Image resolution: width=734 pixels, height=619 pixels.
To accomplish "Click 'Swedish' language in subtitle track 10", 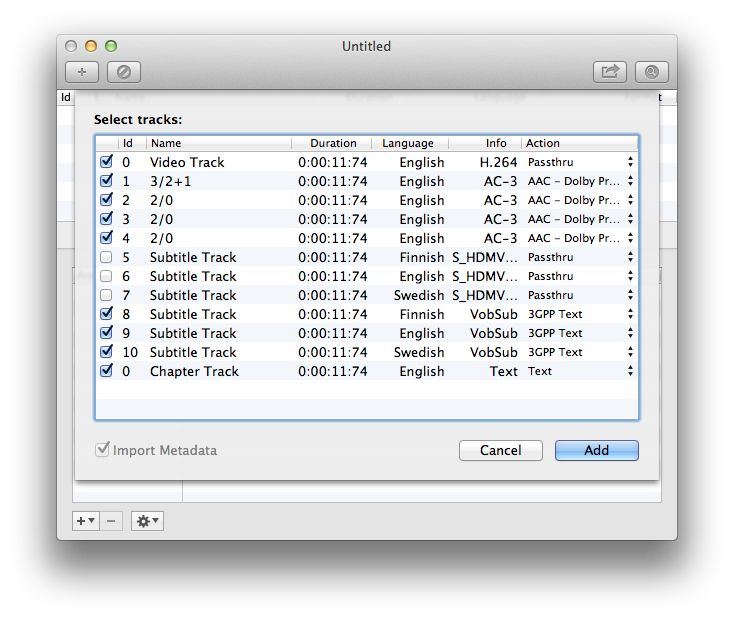I will coord(419,352).
